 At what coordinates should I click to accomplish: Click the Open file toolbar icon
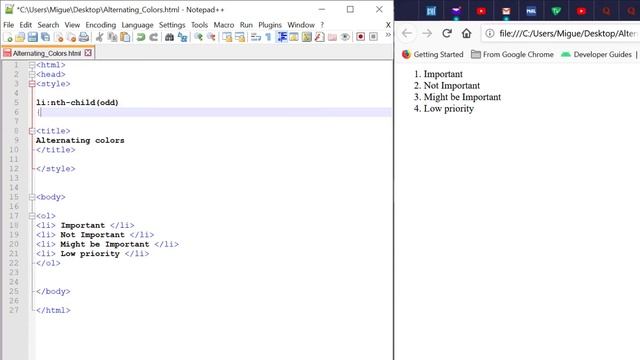(x=20, y=37)
